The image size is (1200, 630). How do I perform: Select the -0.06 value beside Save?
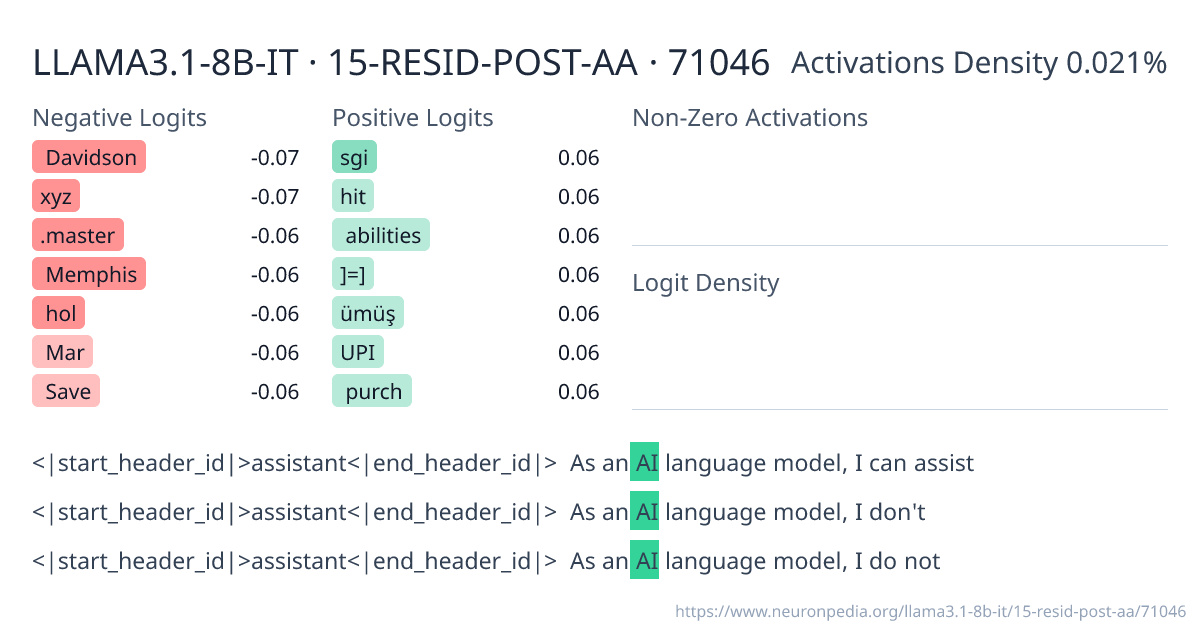(275, 391)
